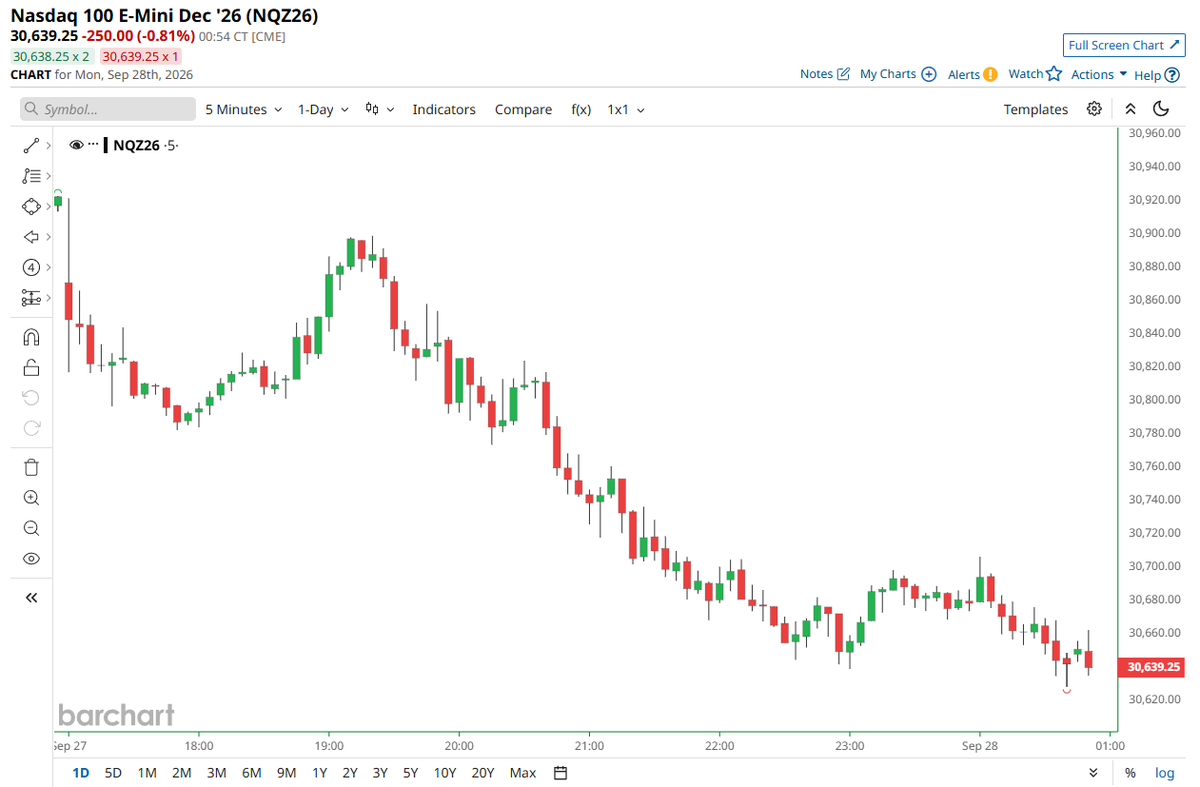
Task: Open Full Screen Chart
Action: pos(1124,45)
